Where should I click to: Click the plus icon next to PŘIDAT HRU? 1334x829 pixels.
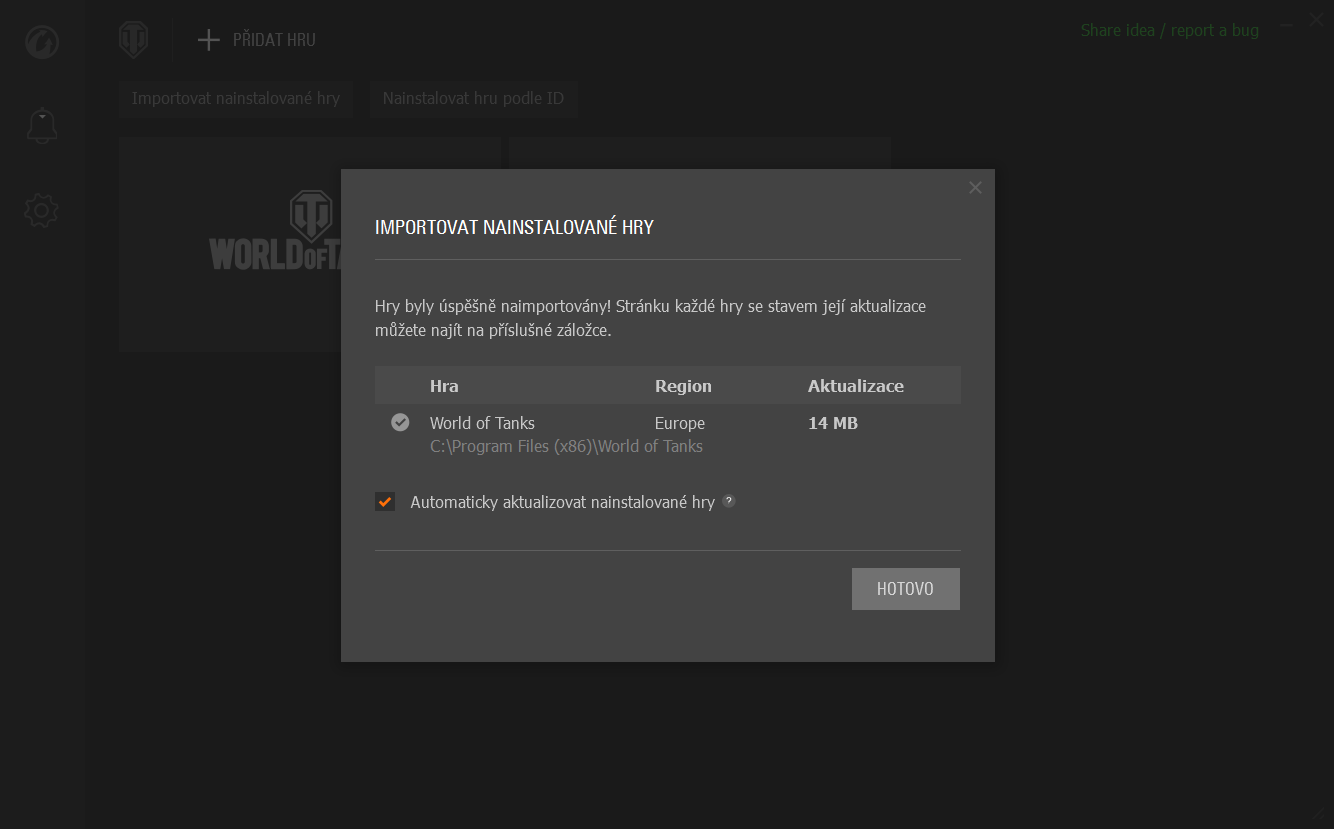[x=208, y=40]
